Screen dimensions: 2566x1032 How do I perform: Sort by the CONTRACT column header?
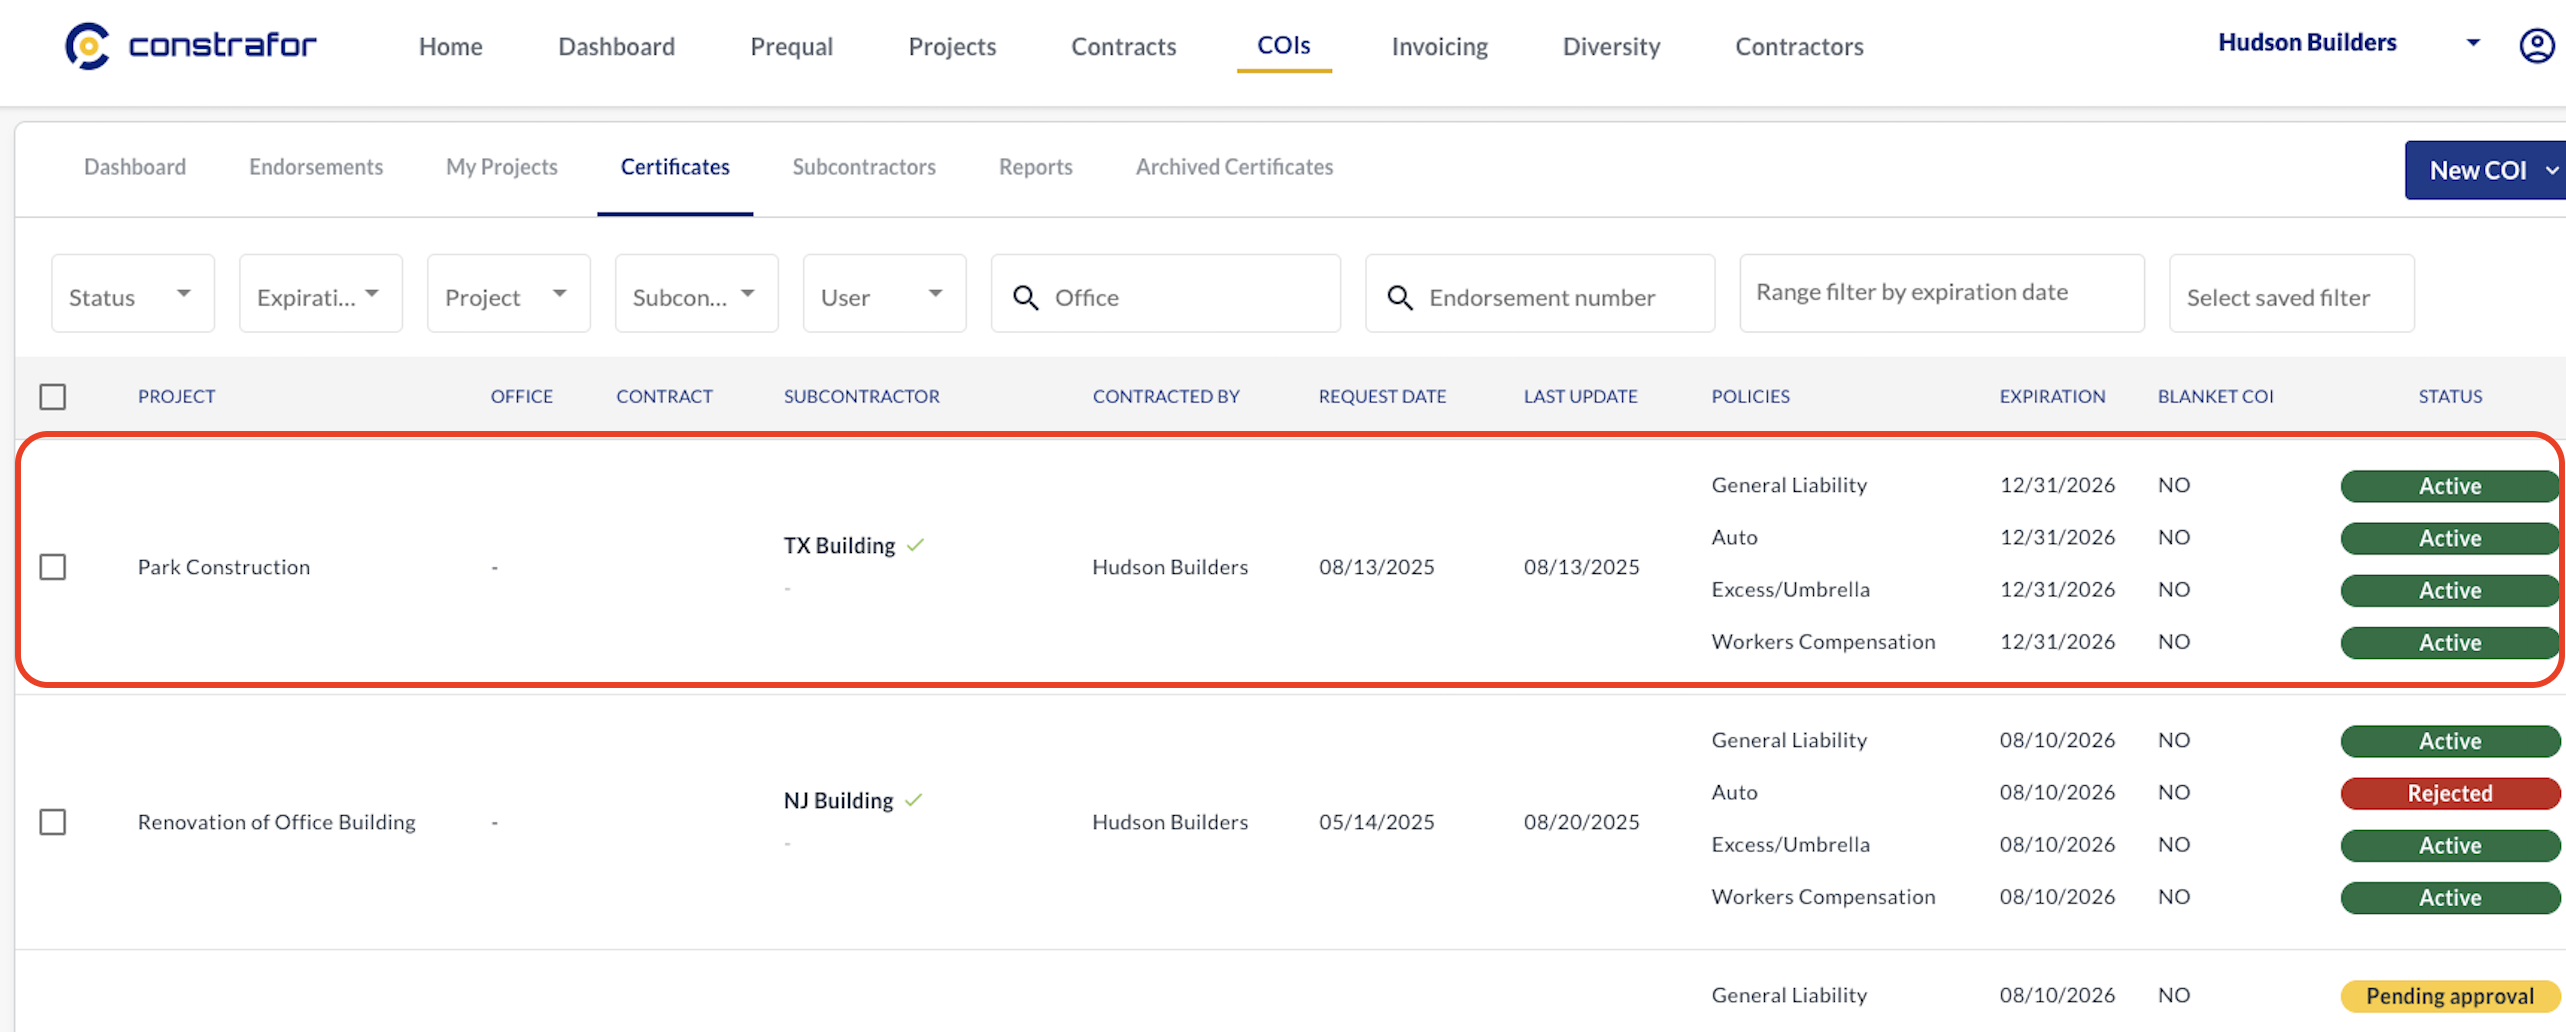tap(664, 397)
